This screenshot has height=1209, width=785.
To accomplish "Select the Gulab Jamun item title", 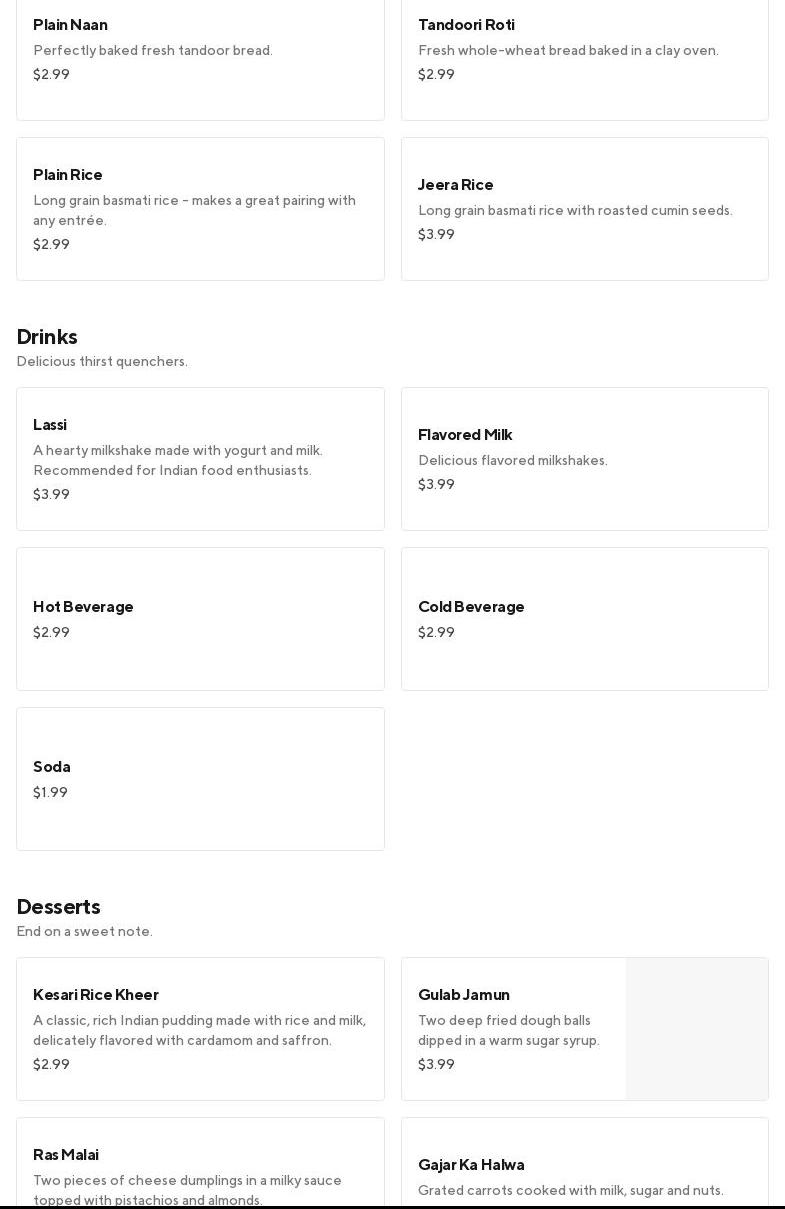I will [464, 995].
